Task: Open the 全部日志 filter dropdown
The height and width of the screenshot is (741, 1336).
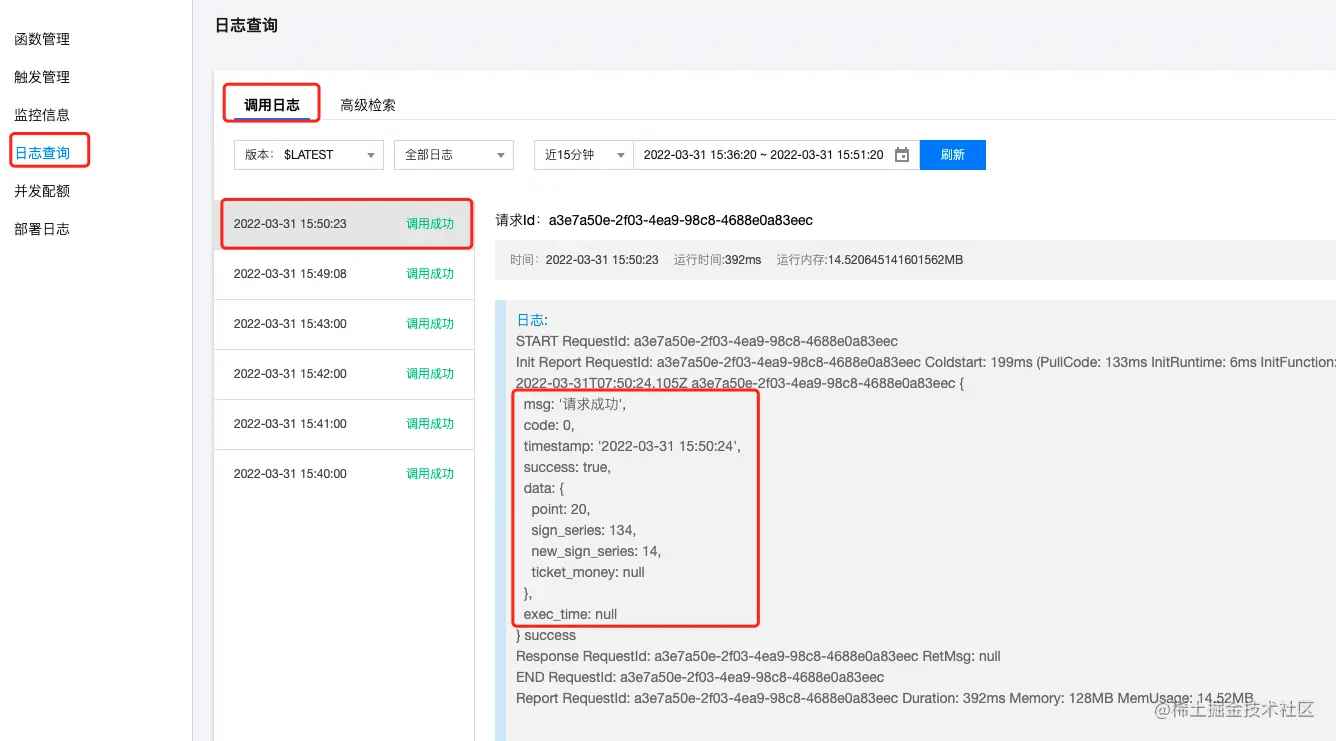Action: tap(454, 155)
